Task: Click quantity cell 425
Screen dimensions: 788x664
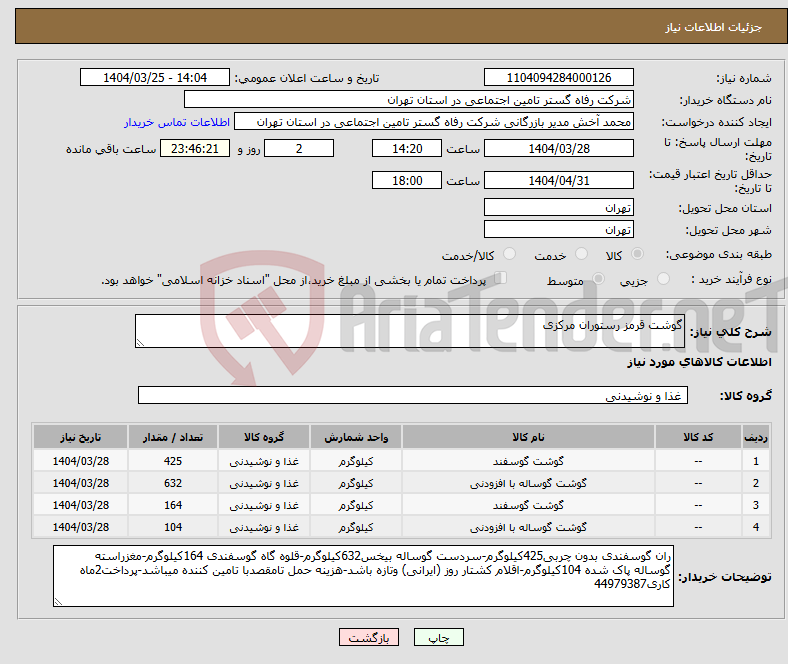Action: [173, 461]
